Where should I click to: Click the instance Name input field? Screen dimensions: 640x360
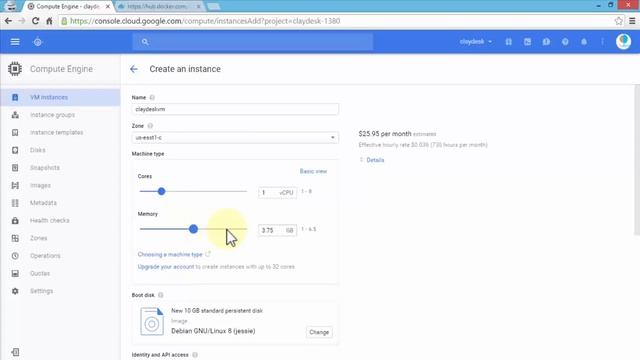point(235,109)
